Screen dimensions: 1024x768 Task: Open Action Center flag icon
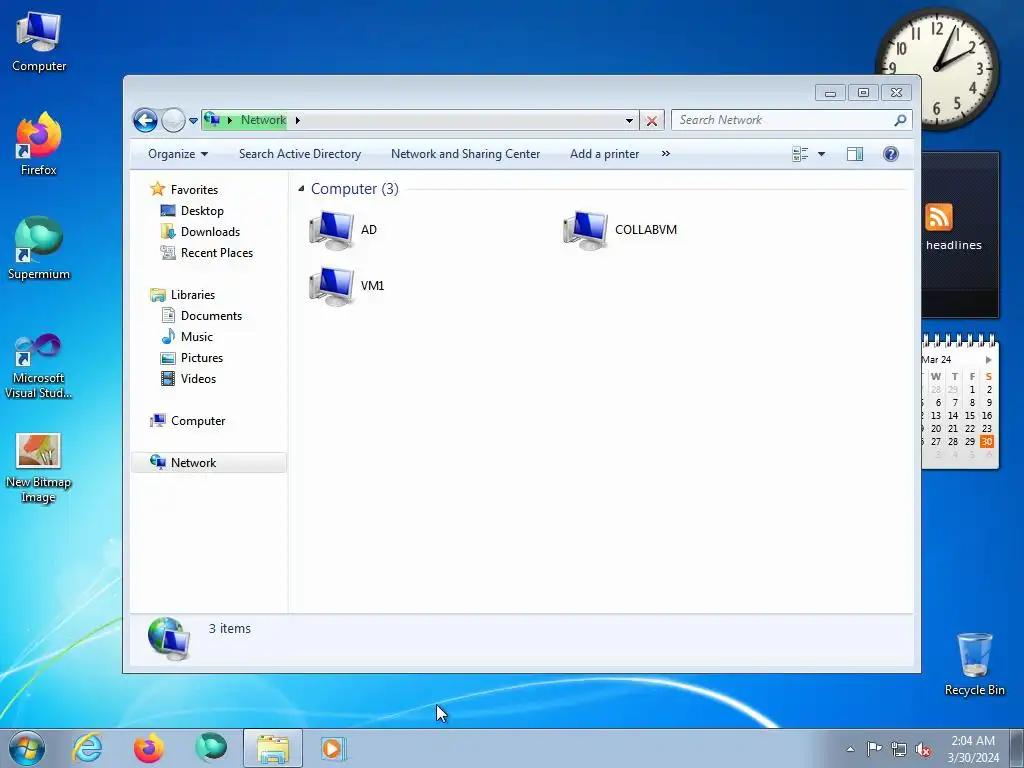click(x=874, y=749)
